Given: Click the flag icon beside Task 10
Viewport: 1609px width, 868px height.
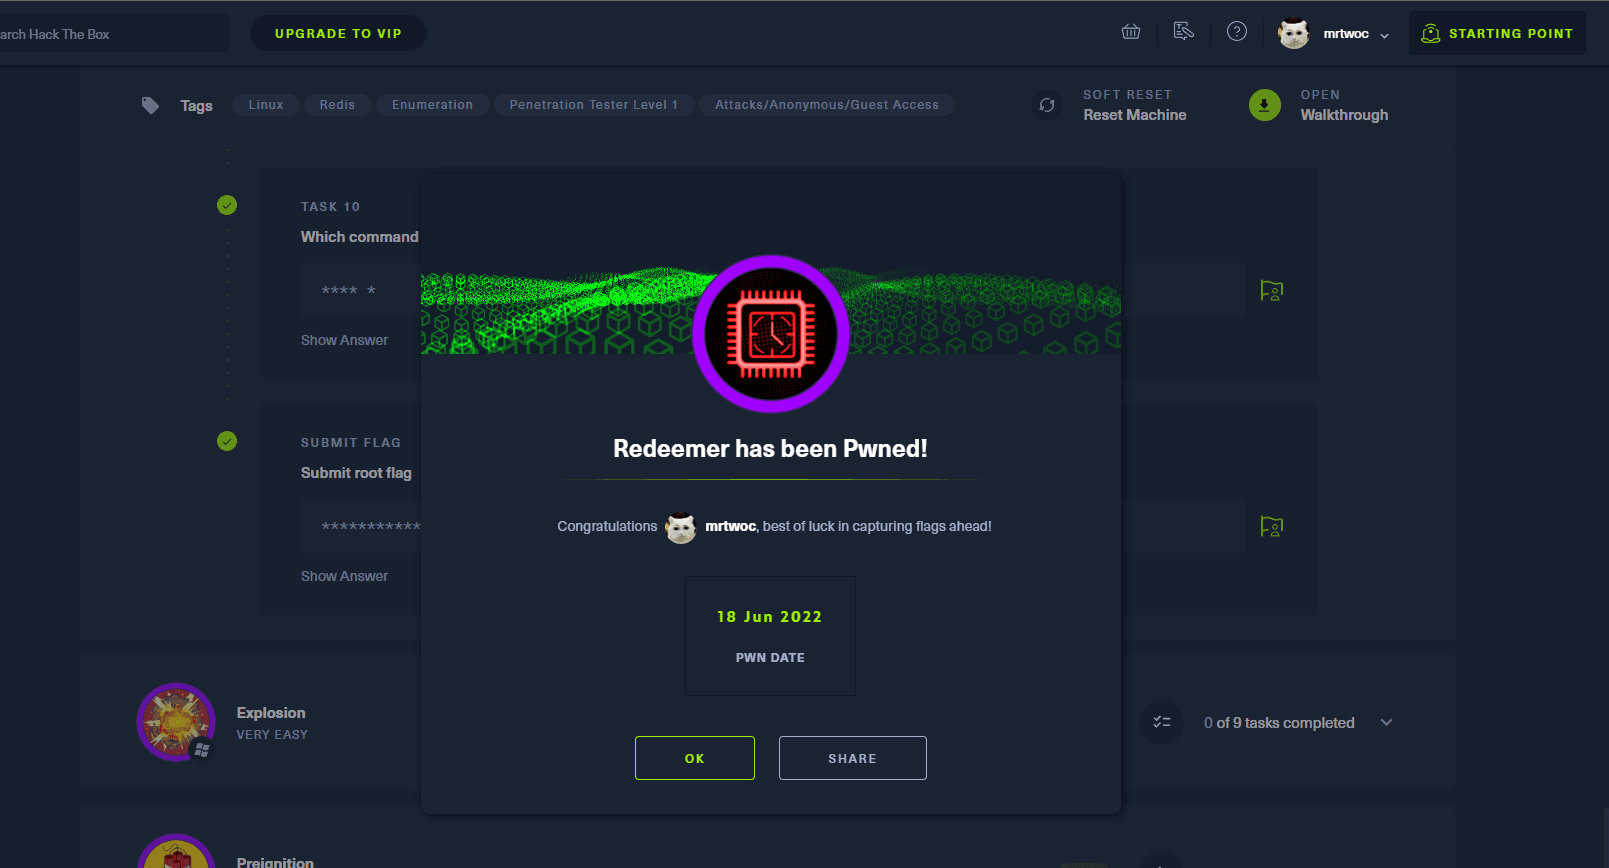Looking at the screenshot, I should pyautogui.click(x=1271, y=291).
